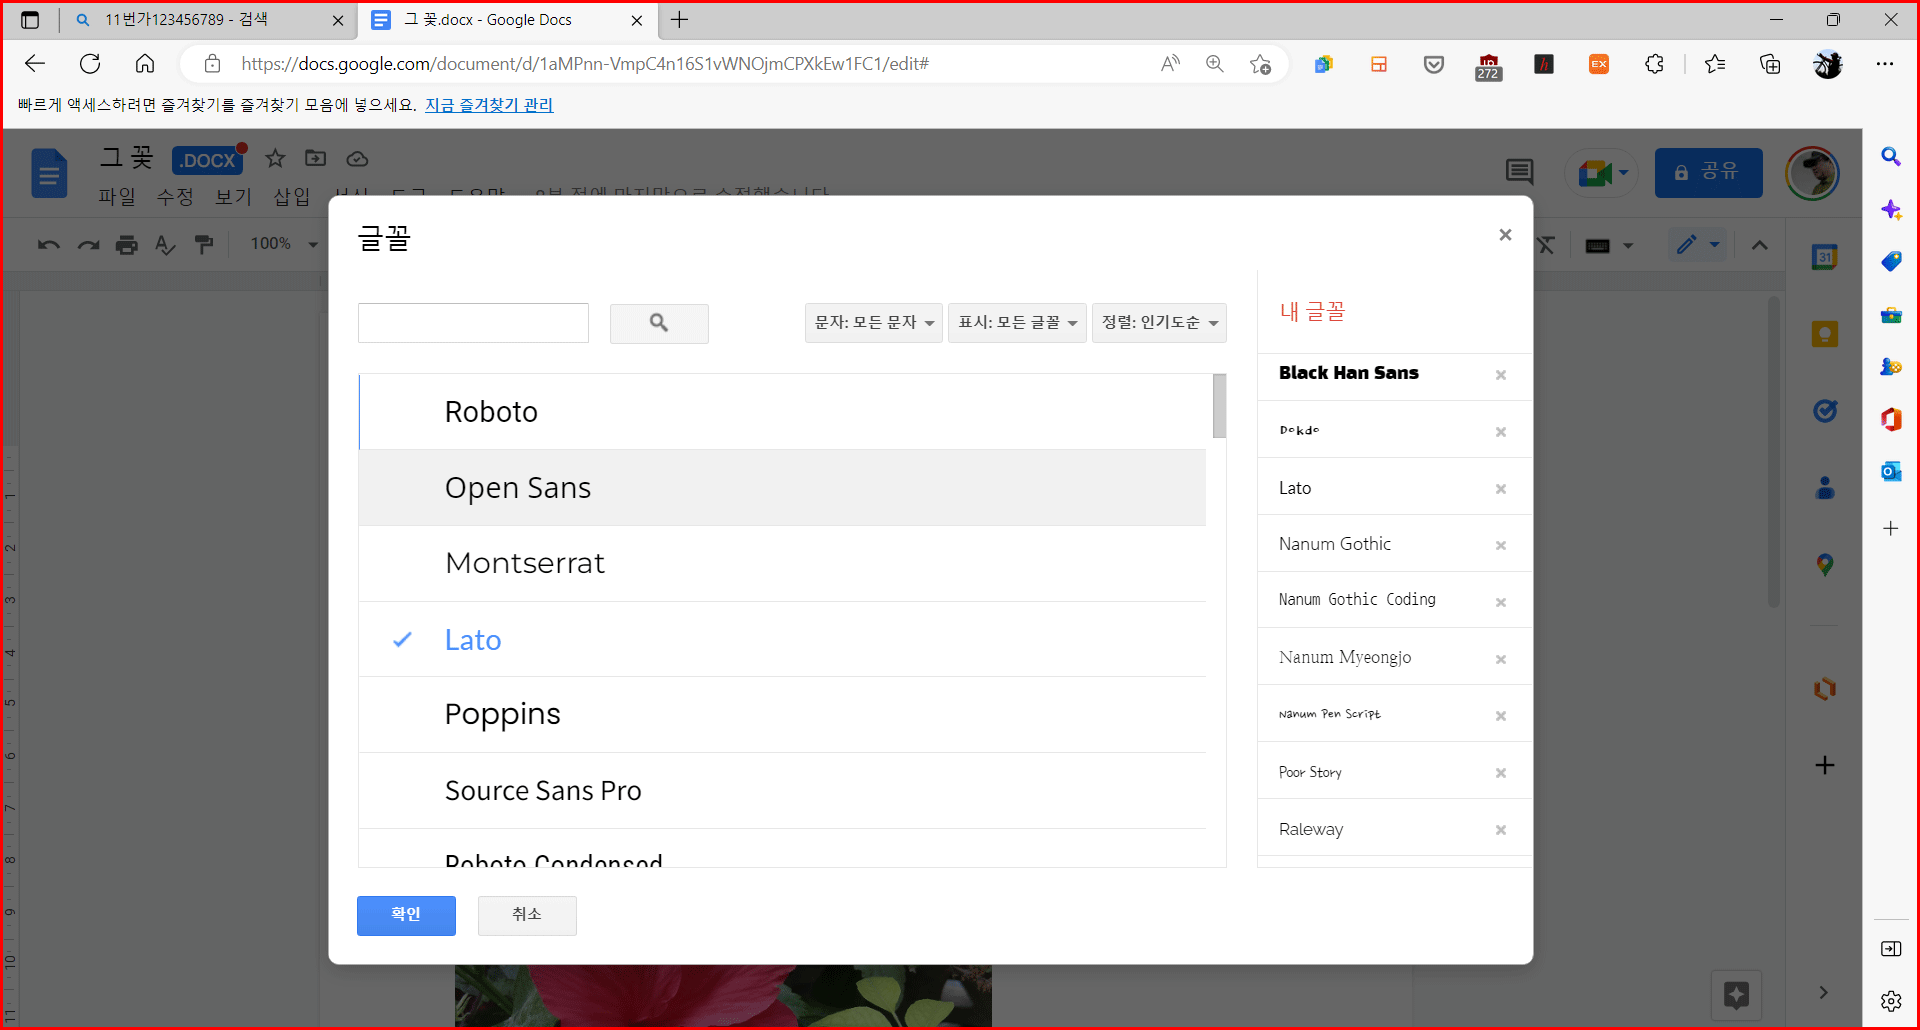Click the Docs home document icon
1920x1030 pixels.
pyautogui.click(x=49, y=174)
